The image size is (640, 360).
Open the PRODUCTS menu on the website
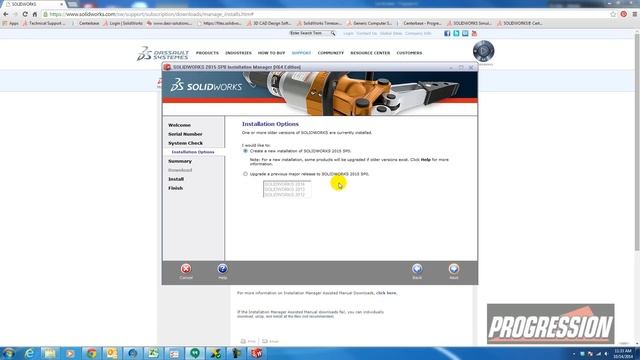tap(207, 53)
